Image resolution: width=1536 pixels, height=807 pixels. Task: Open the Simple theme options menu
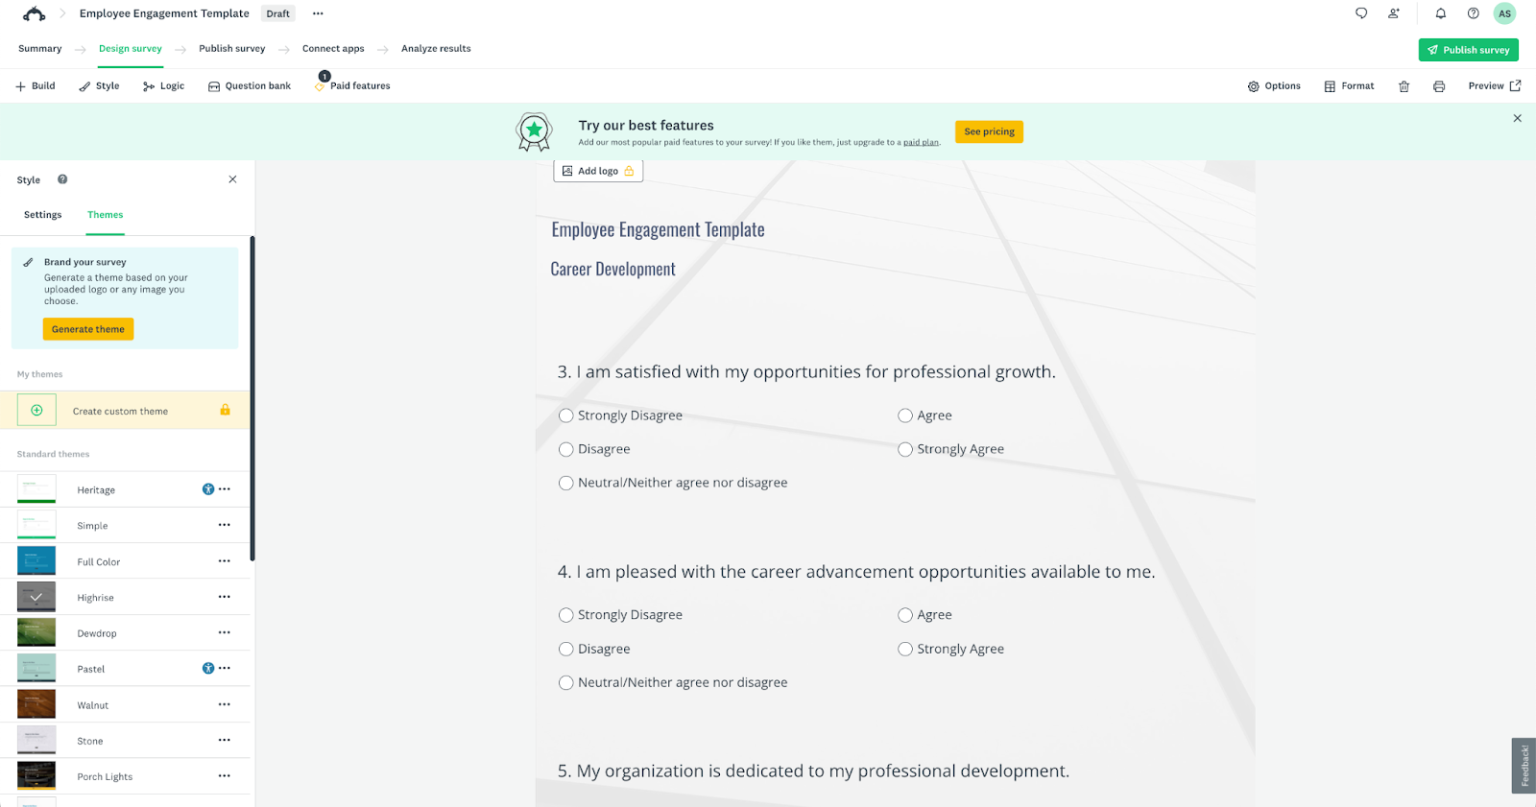tap(225, 525)
